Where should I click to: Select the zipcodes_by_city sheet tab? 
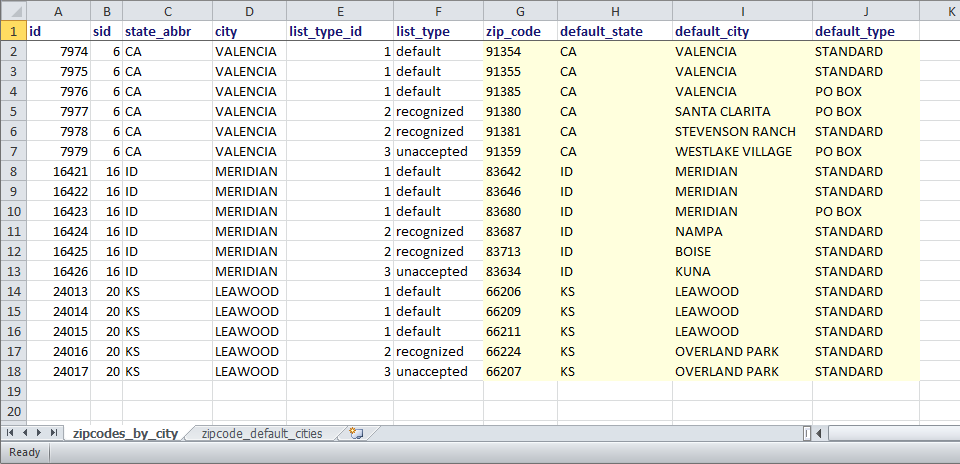click(x=125, y=433)
